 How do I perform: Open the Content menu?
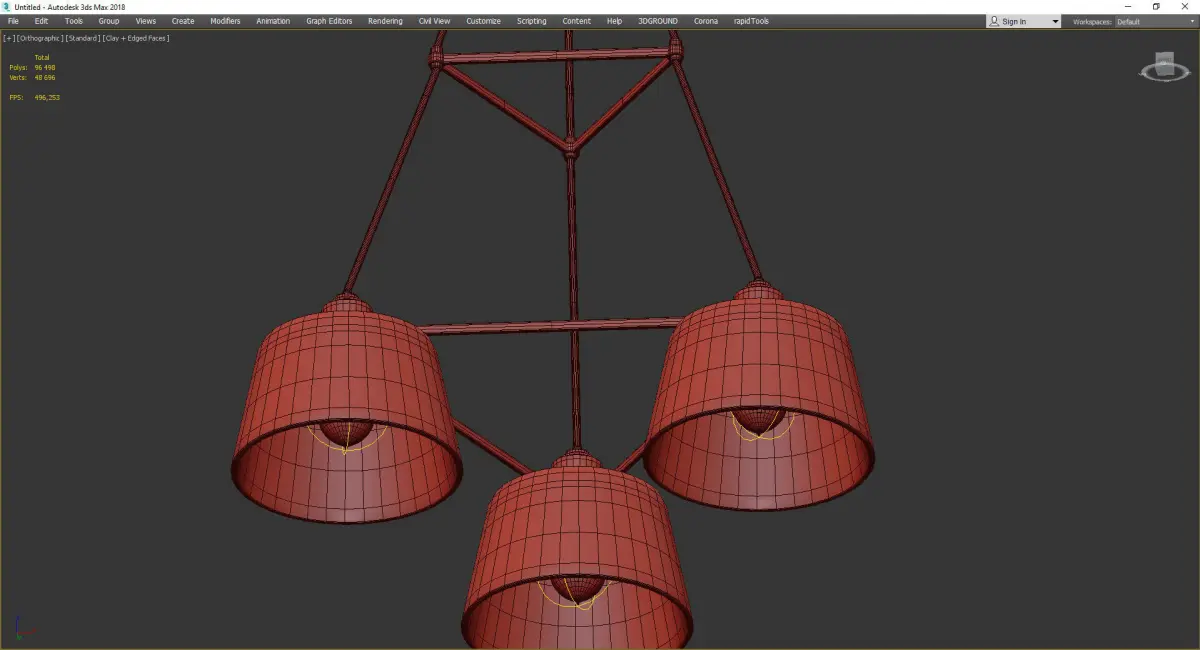pyautogui.click(x=576, y=21)
